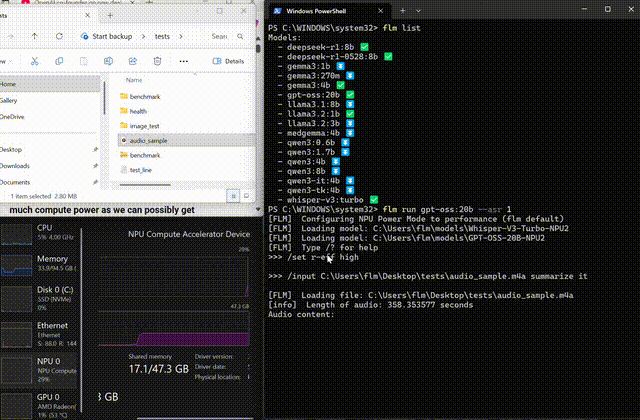Click the Delete trash icon in Explorer
640x420 pixels.
click(157, 61)
